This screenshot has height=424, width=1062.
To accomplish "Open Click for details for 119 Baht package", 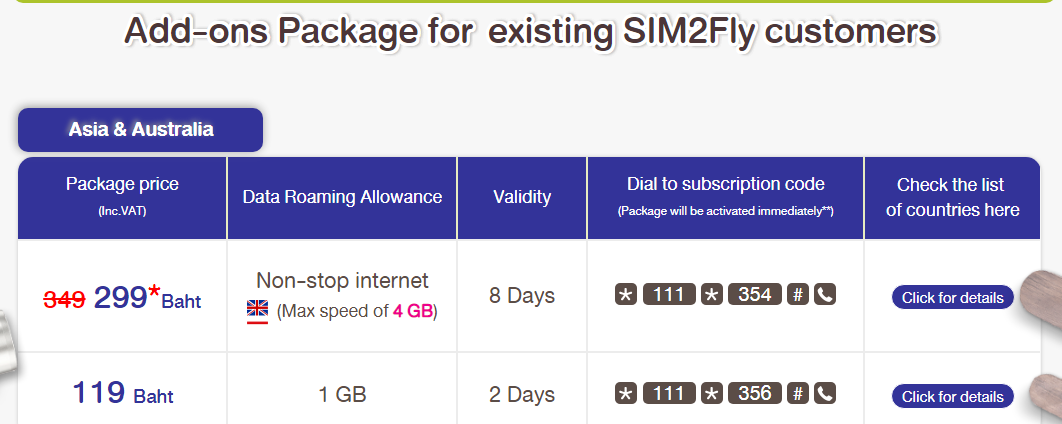I will [952, 396].
